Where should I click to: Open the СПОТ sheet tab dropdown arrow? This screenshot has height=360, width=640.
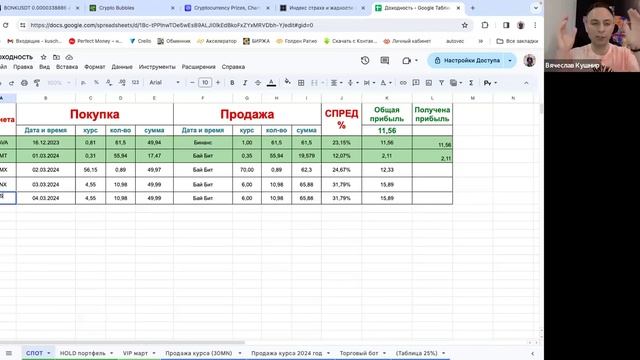point(49,353)
